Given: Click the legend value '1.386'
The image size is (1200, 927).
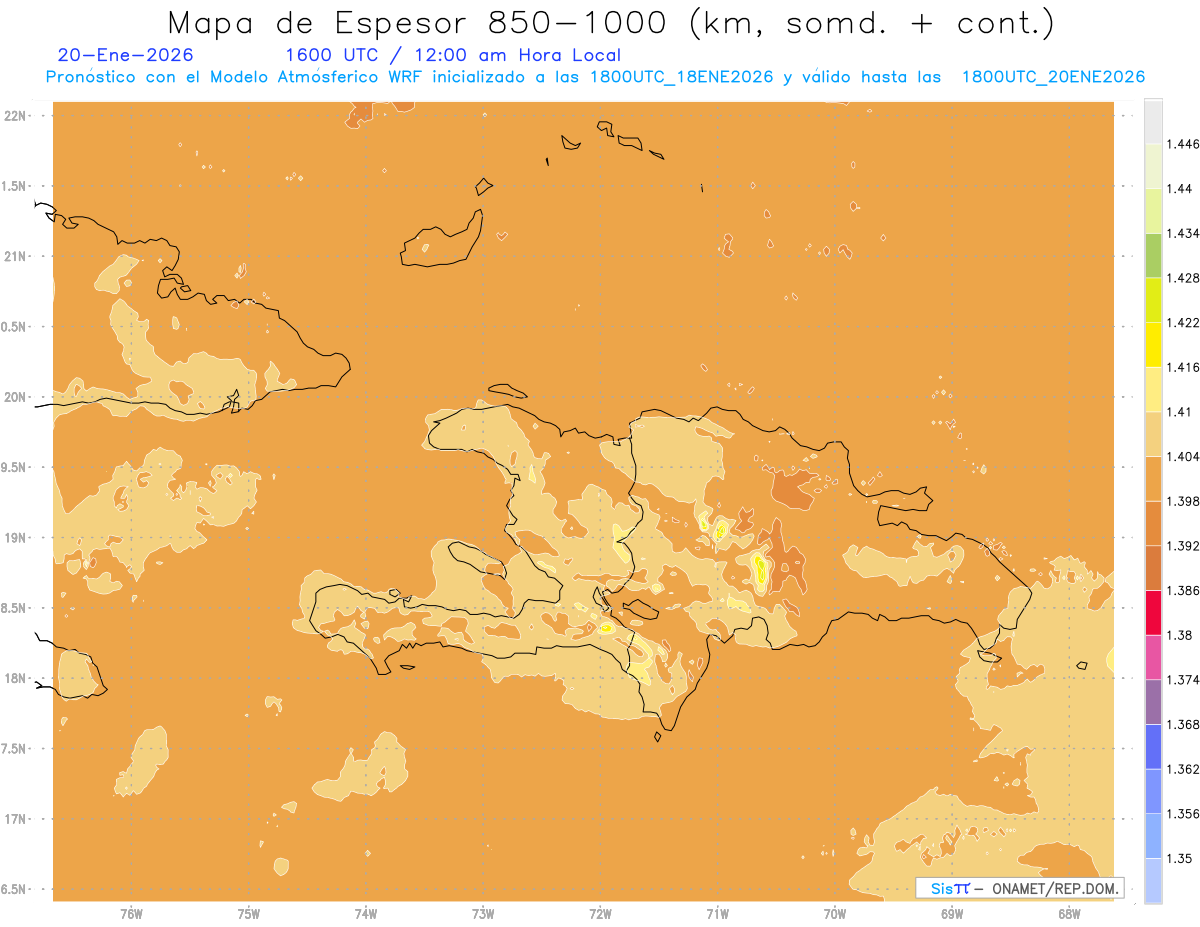Looking at the screenshot, I should coord(1183,590).
